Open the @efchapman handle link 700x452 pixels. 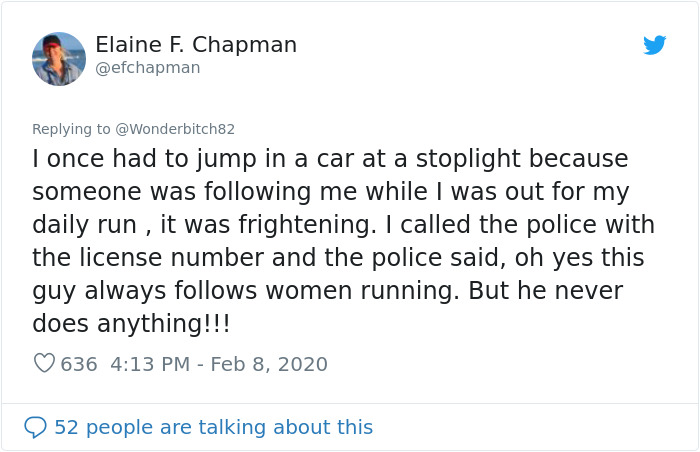pyautogui.click(x=148, y=68)
